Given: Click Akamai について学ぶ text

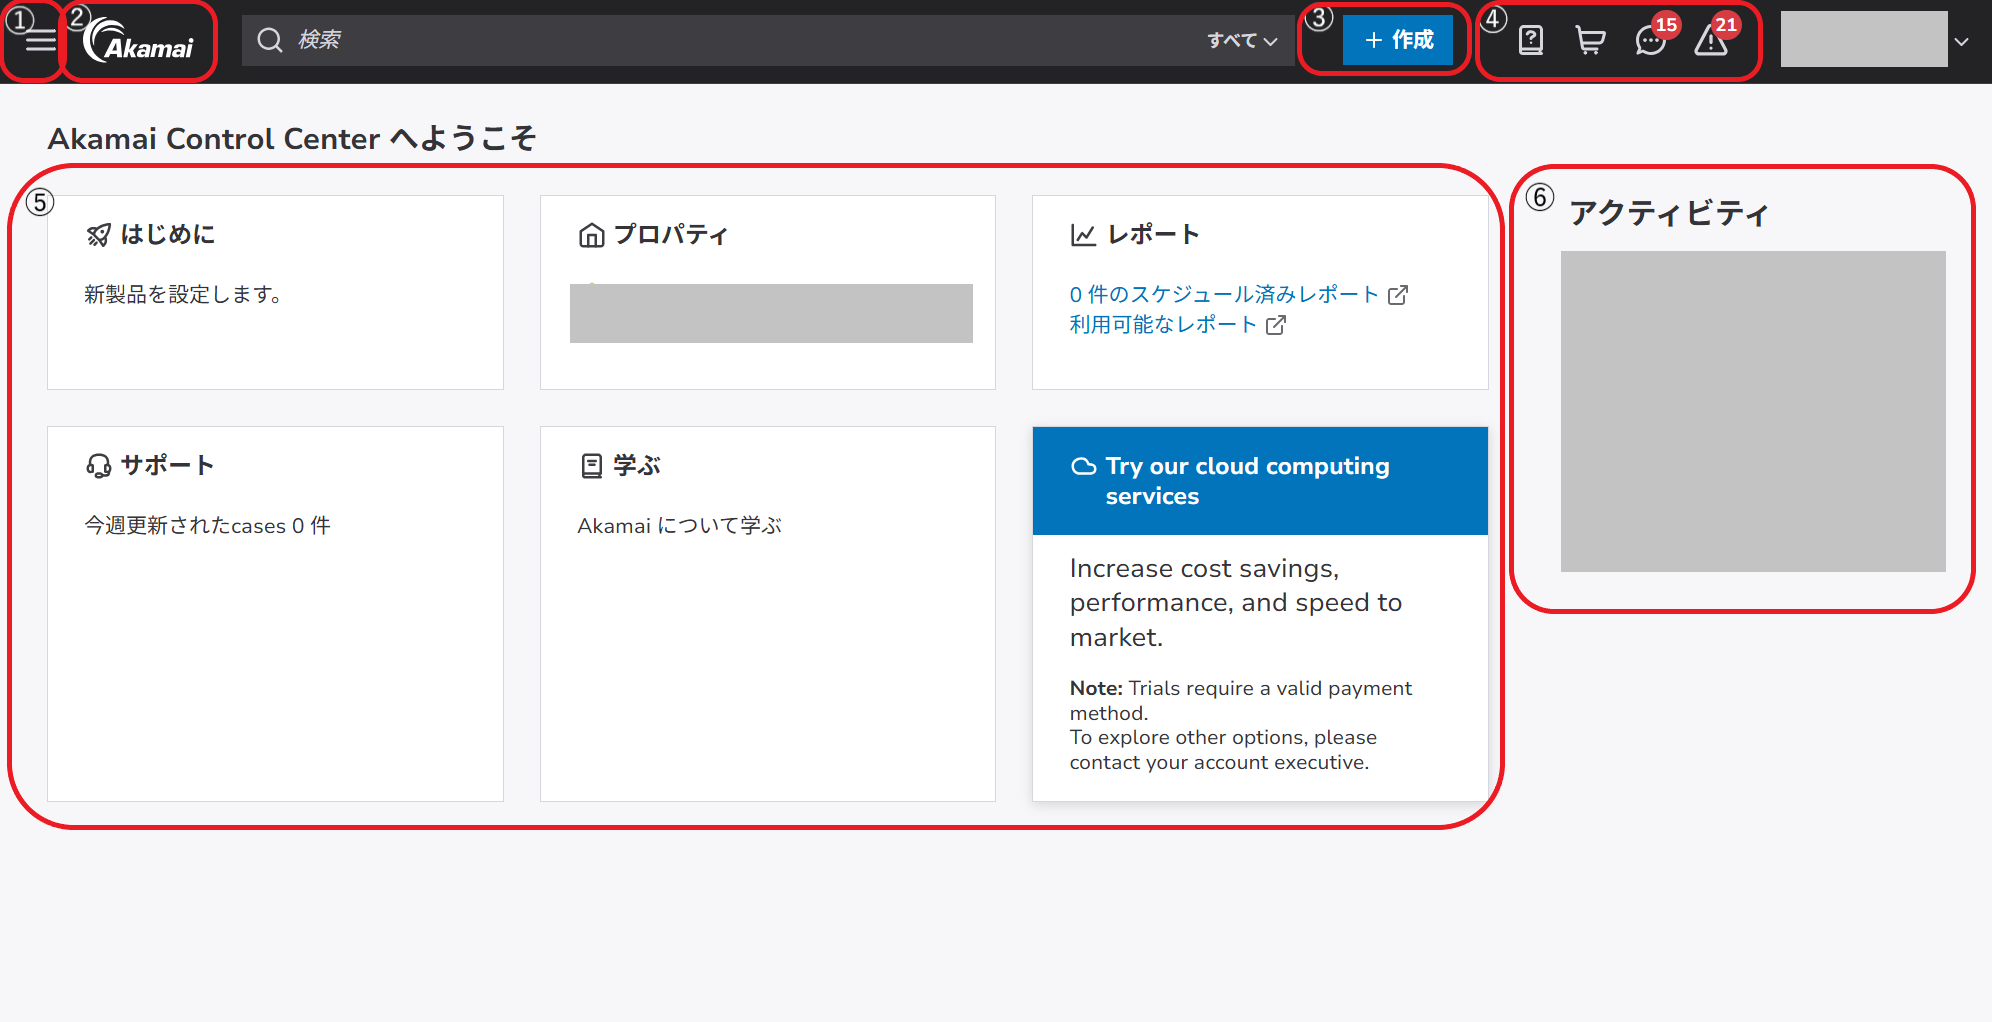Looking at the screenshot, I should [x=679, y=525].
